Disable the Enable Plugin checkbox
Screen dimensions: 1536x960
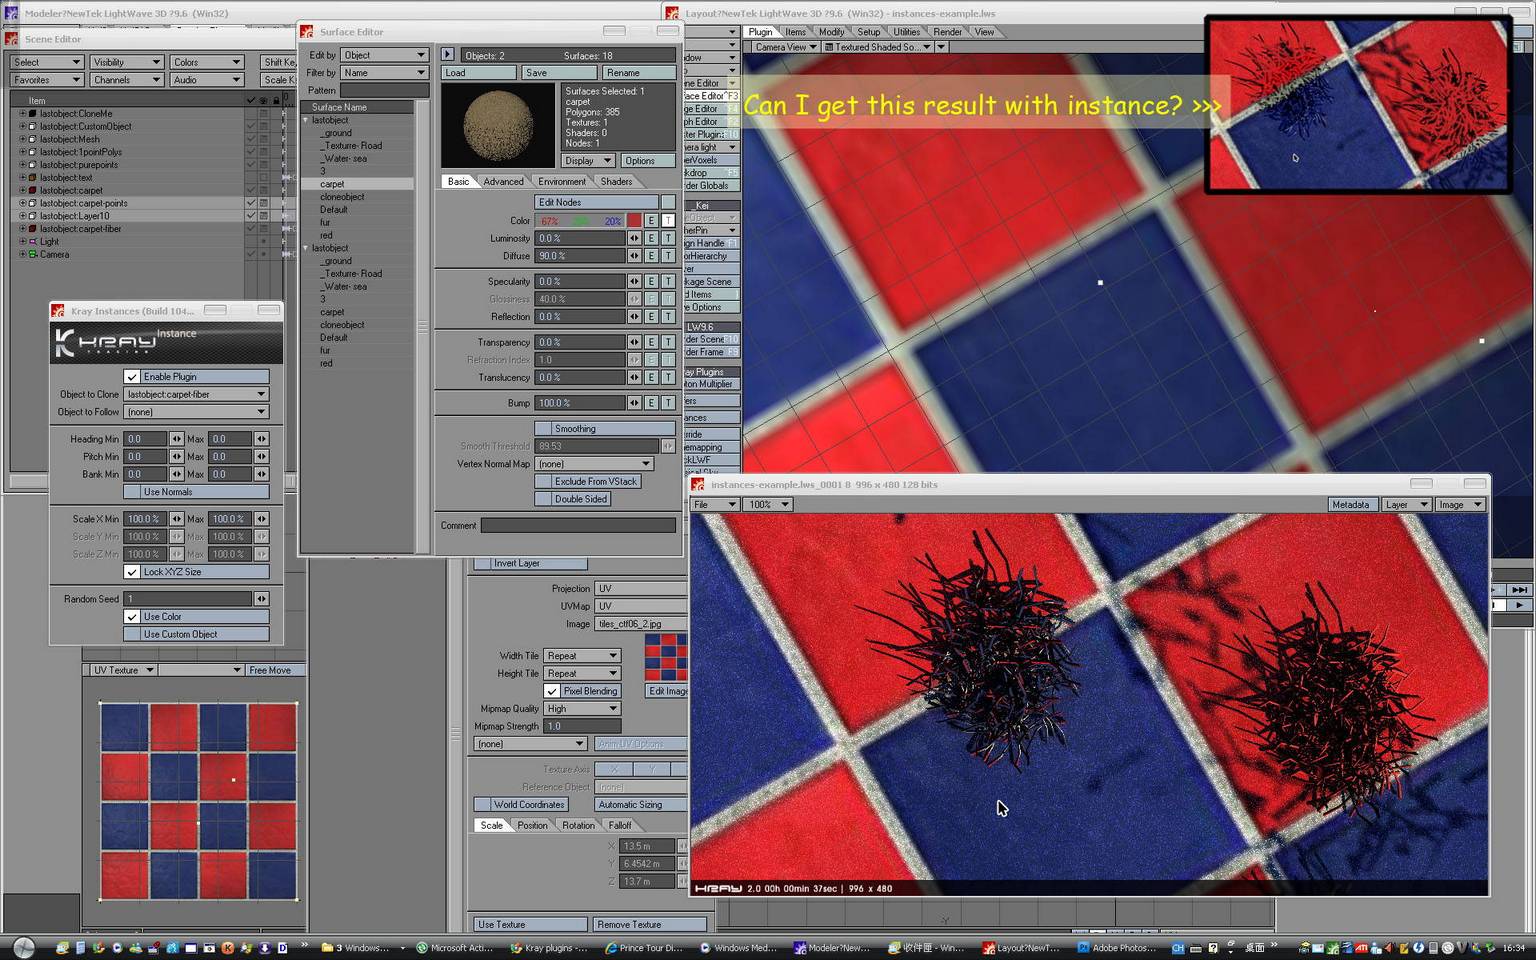click(x=132, y=377)
